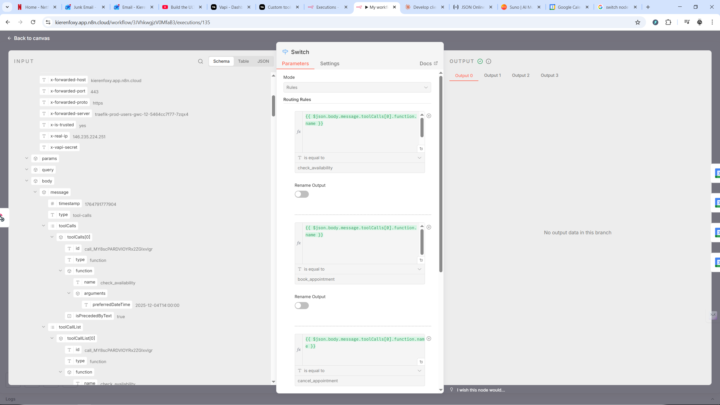Select the x-forwarded-host field pill
Viewport: 720px width, 405px height.
[x=64, y=80]
